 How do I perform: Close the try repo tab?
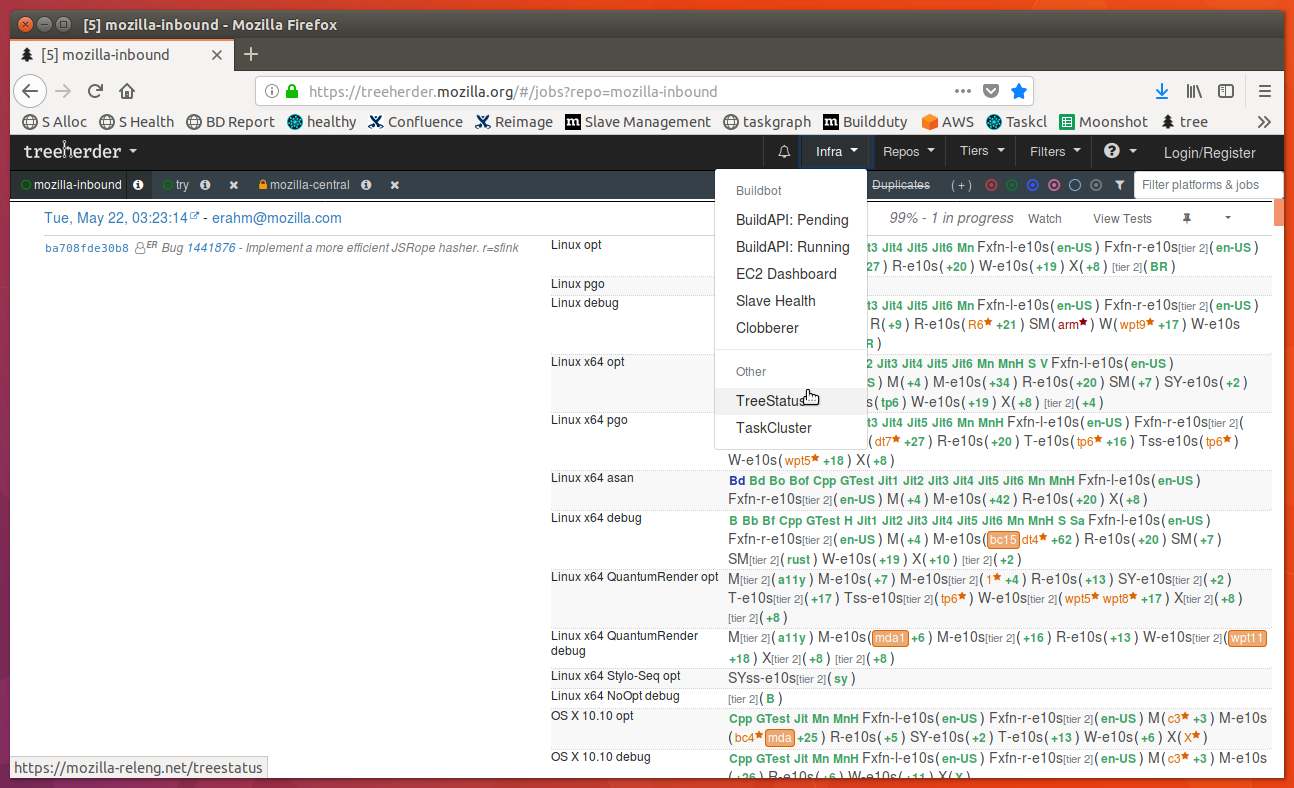(x=233, y=185)
